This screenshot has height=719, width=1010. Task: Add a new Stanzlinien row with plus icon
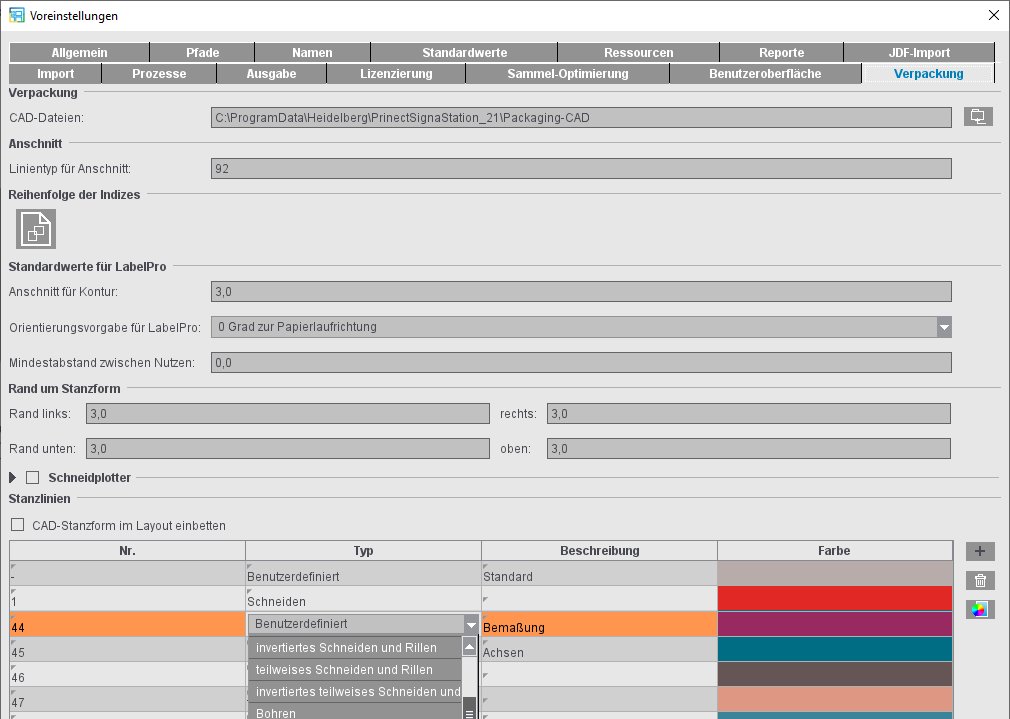[x=980, y=551]
